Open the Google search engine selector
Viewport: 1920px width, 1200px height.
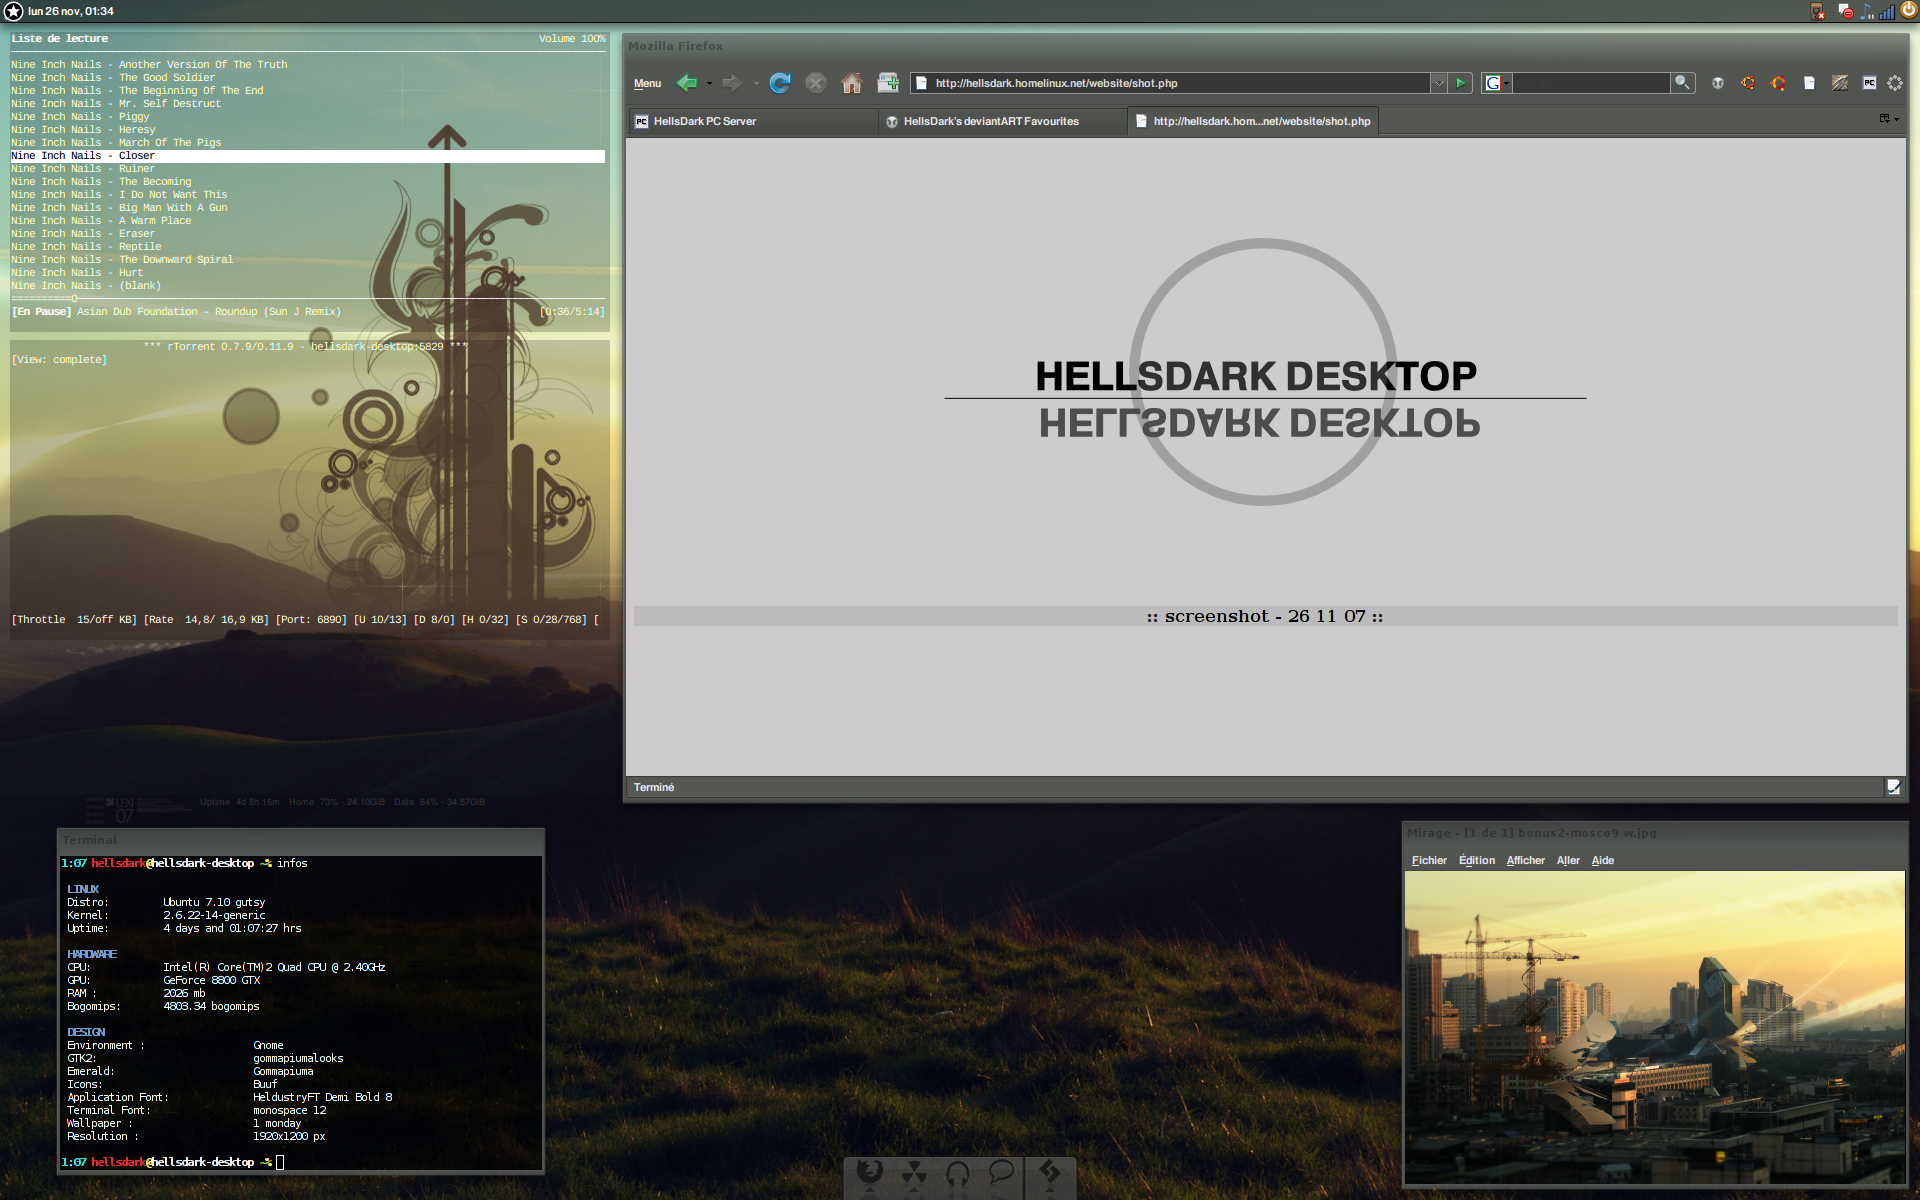pos(1496,83)
